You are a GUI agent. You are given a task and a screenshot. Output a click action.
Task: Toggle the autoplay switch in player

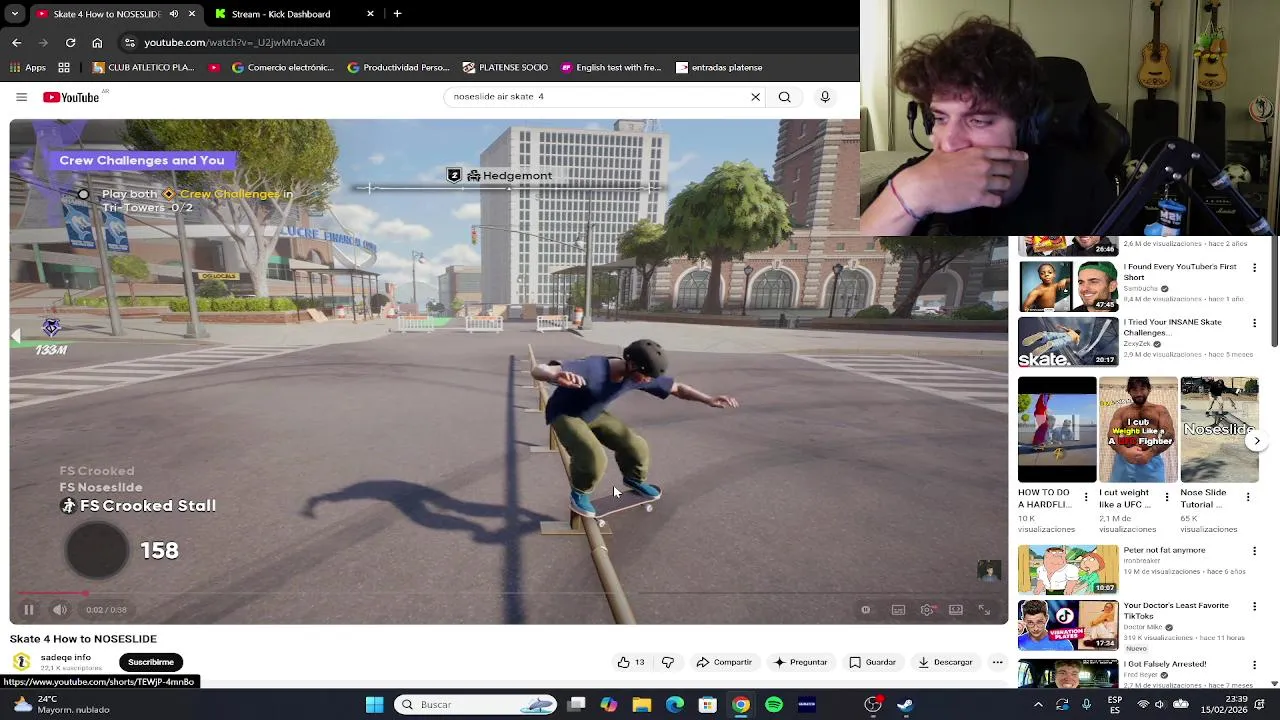[866, 609]
